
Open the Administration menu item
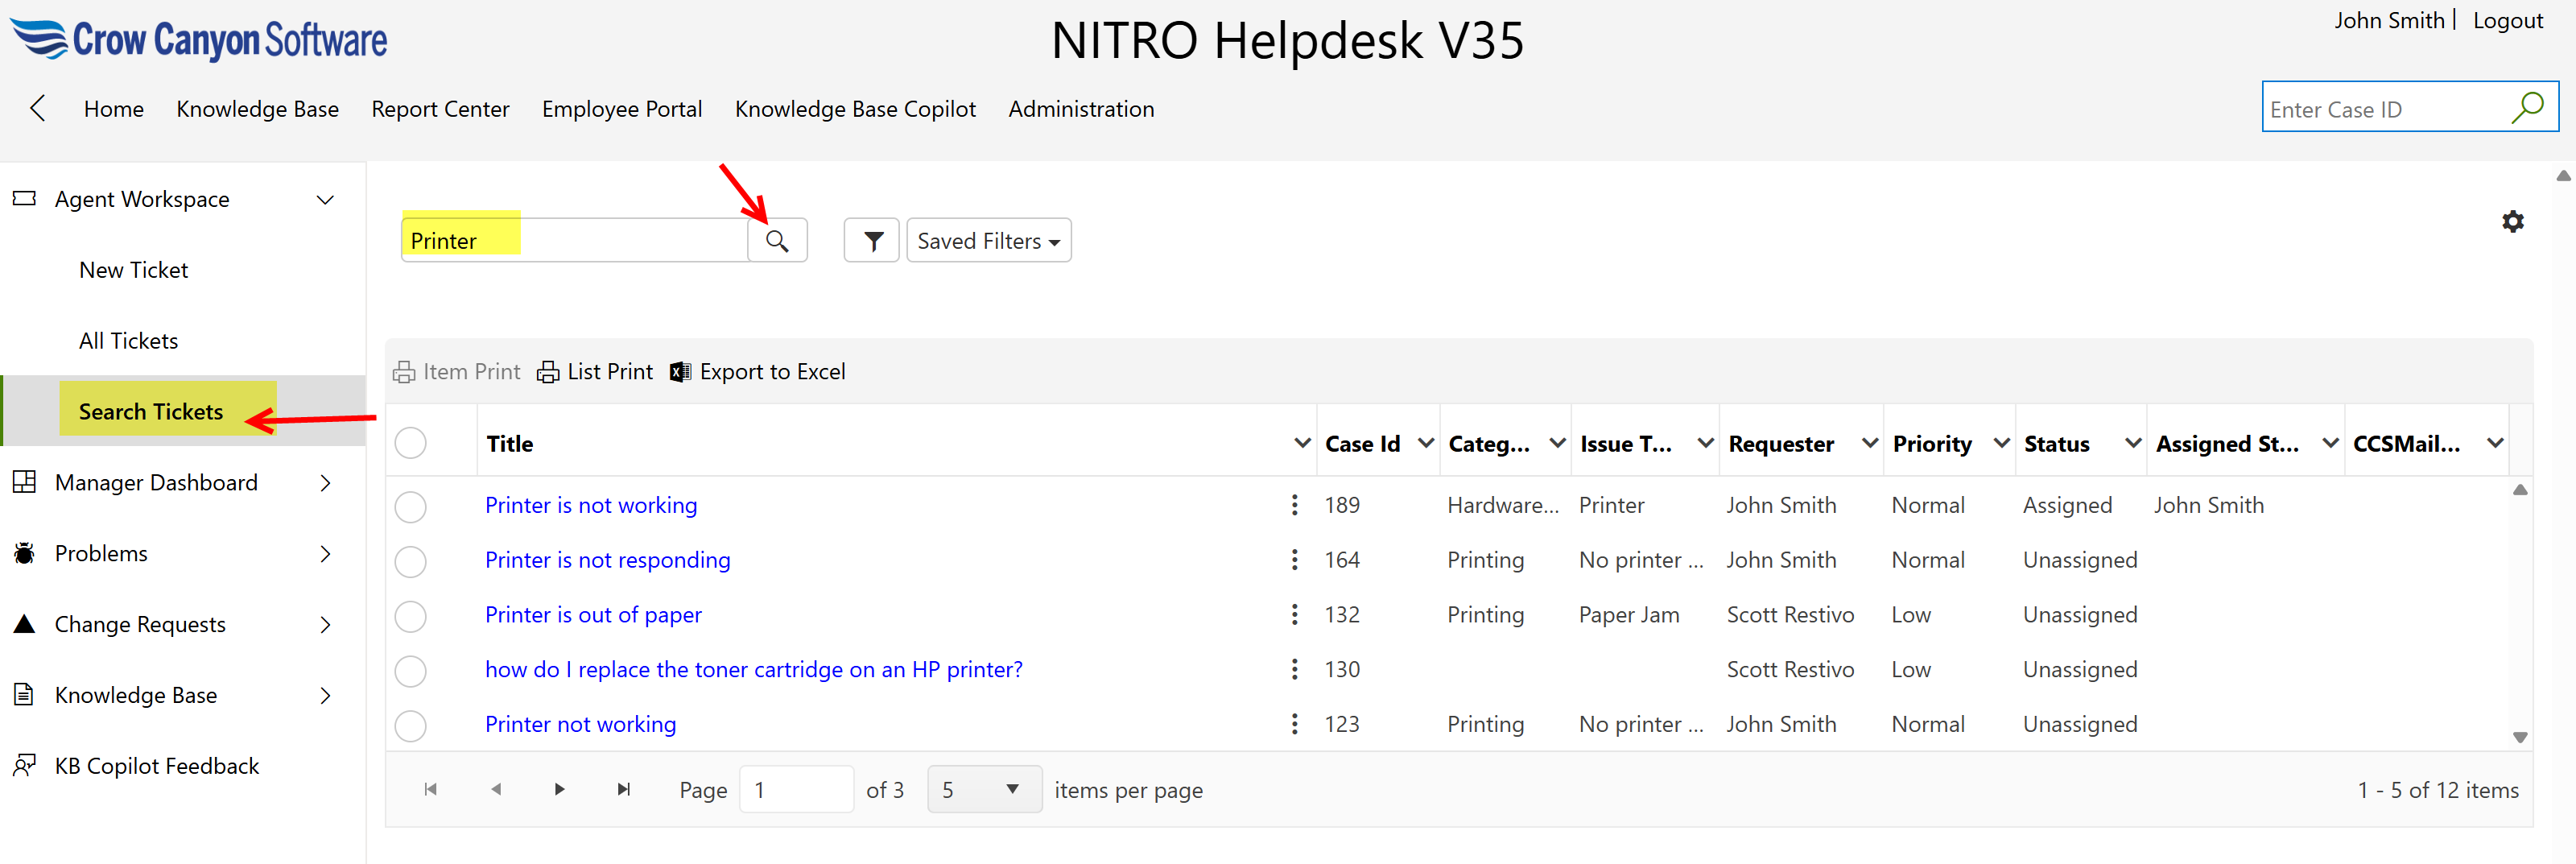pos(1080,109)
